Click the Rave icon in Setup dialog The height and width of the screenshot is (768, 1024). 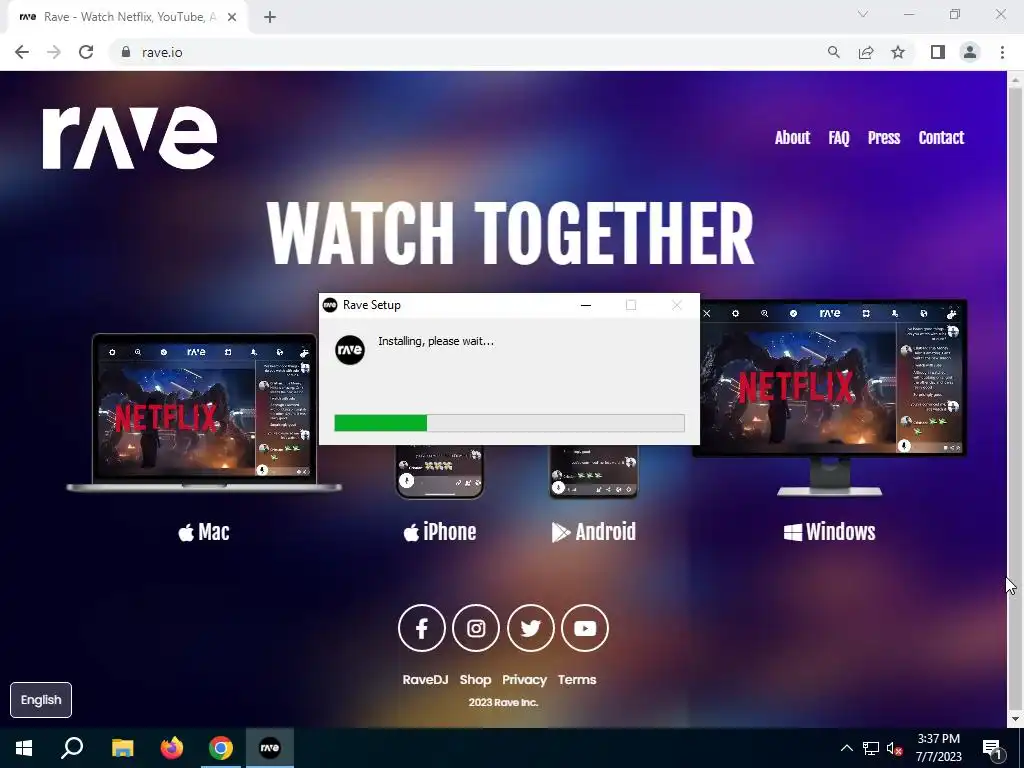point(350,350)
